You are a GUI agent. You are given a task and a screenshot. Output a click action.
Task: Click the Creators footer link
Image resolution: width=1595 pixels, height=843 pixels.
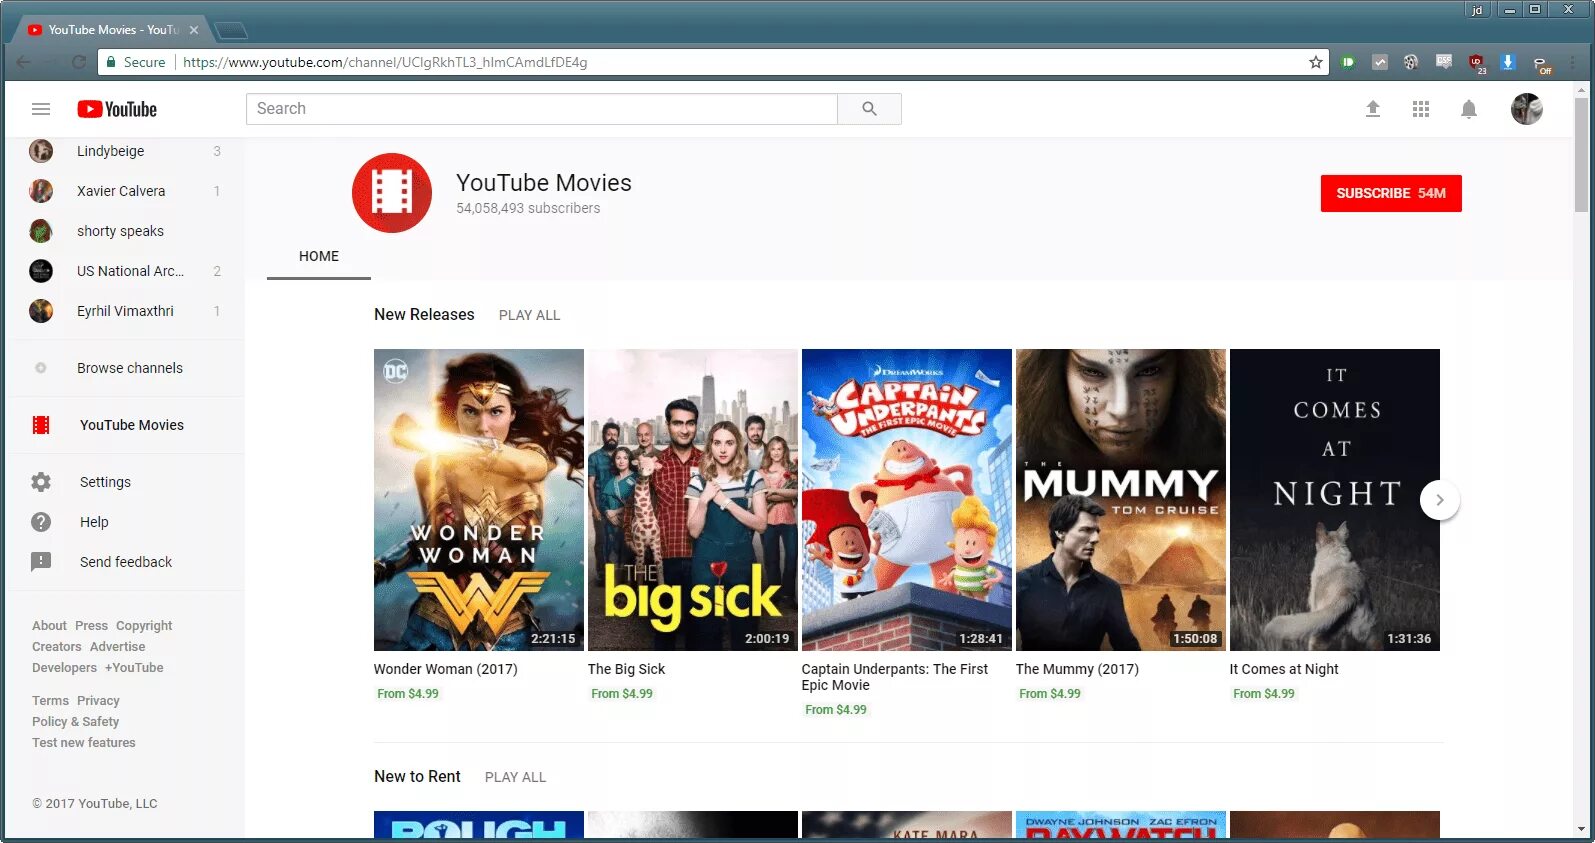(x=57, y=647)
